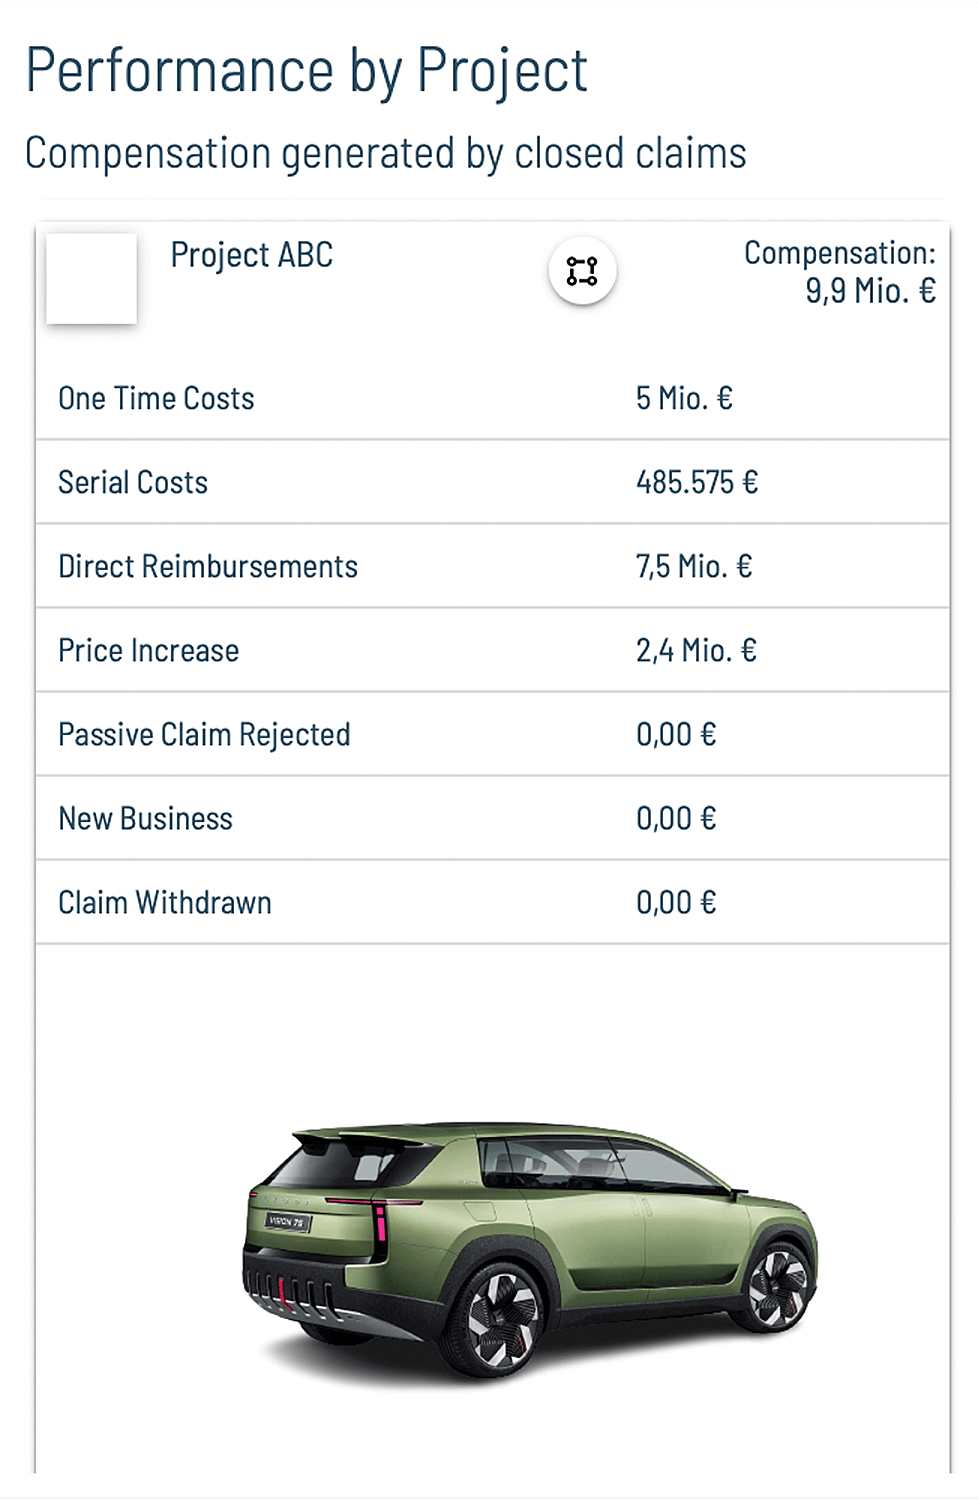This screenshot has width=978, height=1500.
Task: Select the Passive Claim Rejected row
Action: 492,734
